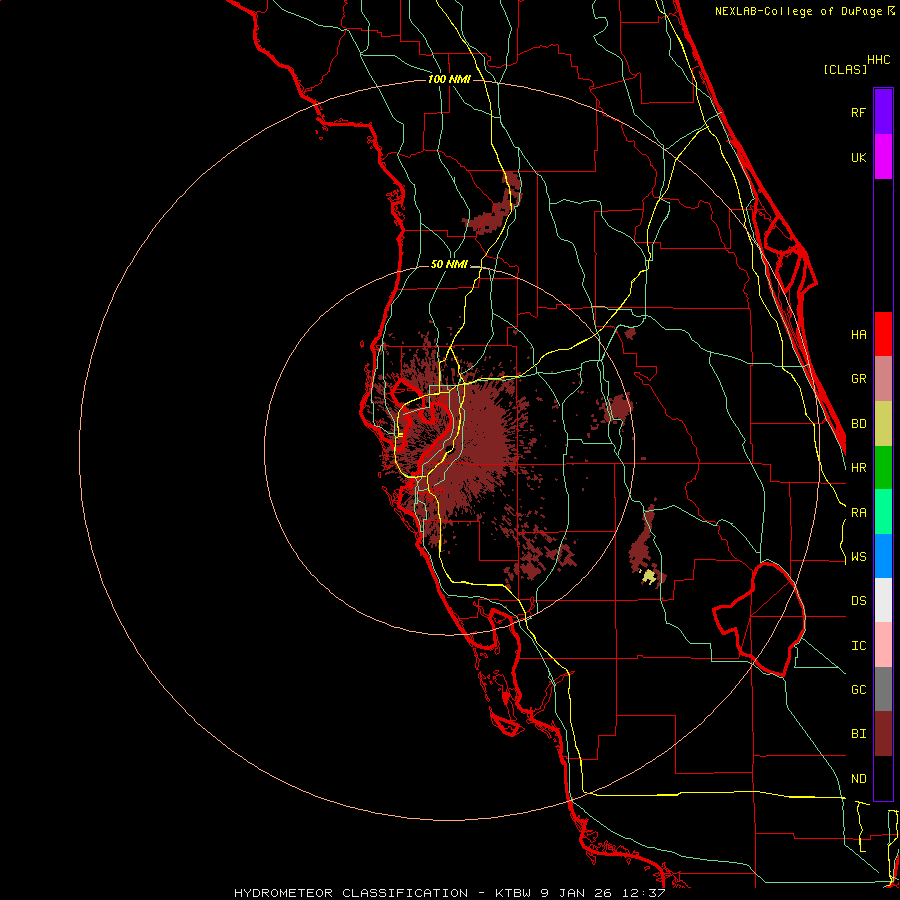
Task: Click the DS legend label
Action: pos(858,601)
